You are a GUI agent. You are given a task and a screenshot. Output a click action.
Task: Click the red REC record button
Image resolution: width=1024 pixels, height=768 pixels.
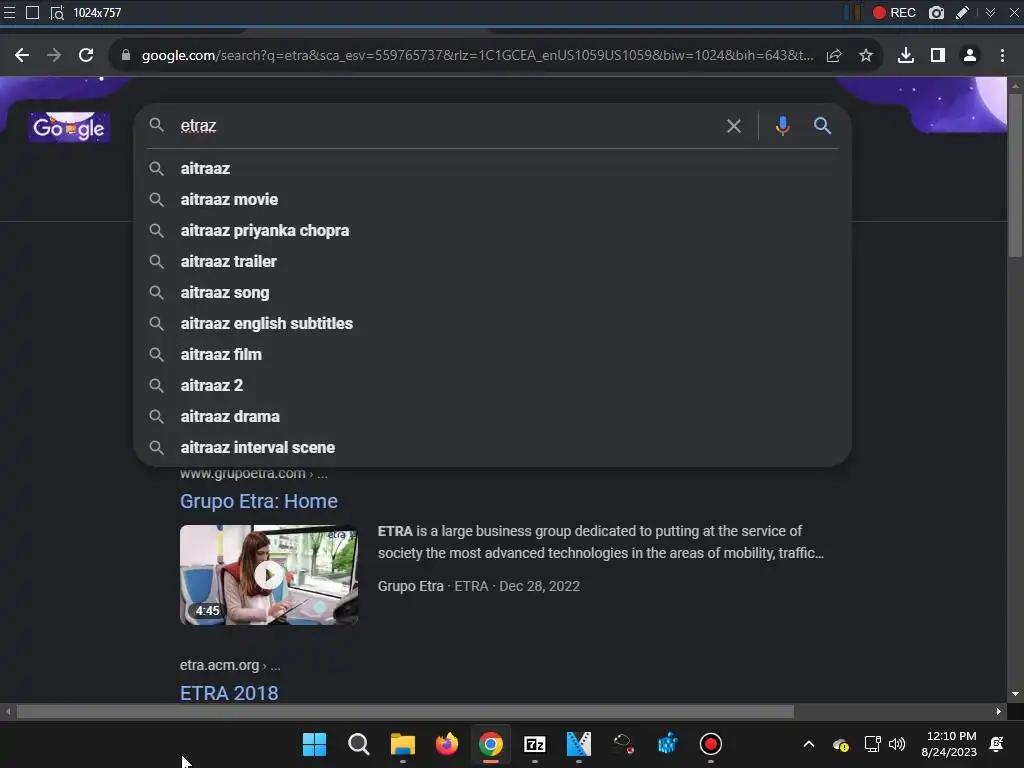point(894,12)
